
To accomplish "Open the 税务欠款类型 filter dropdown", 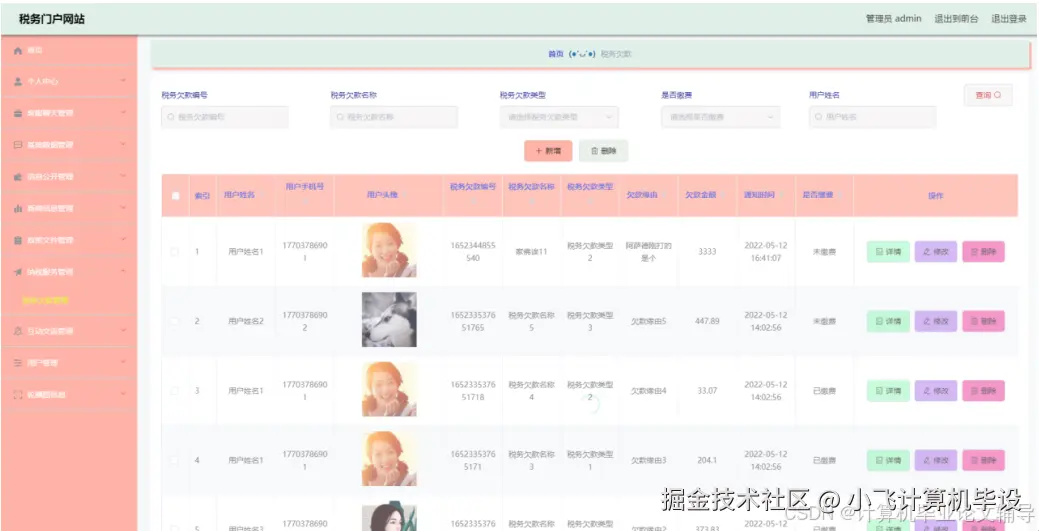I will click(559, 117).
